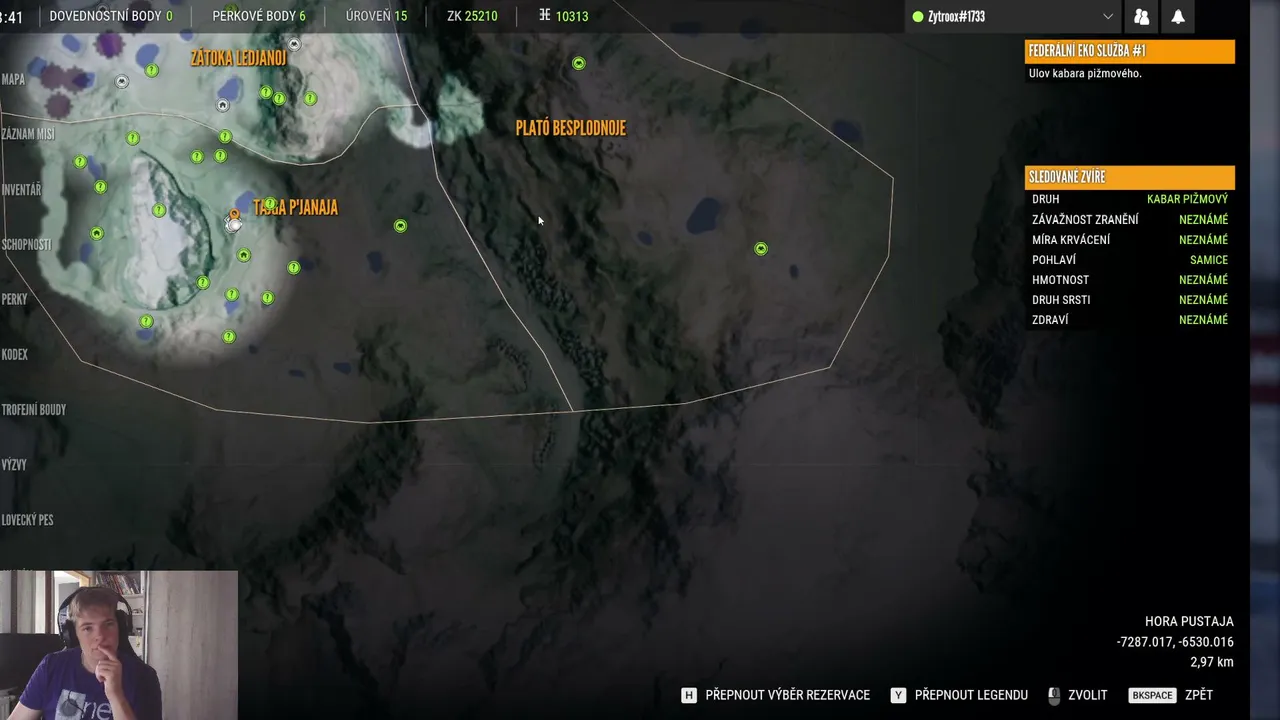The height and width of the screenshot is (720, 1280).
Task: Select question mark on the snowy plateau
Action: [159, 210]
